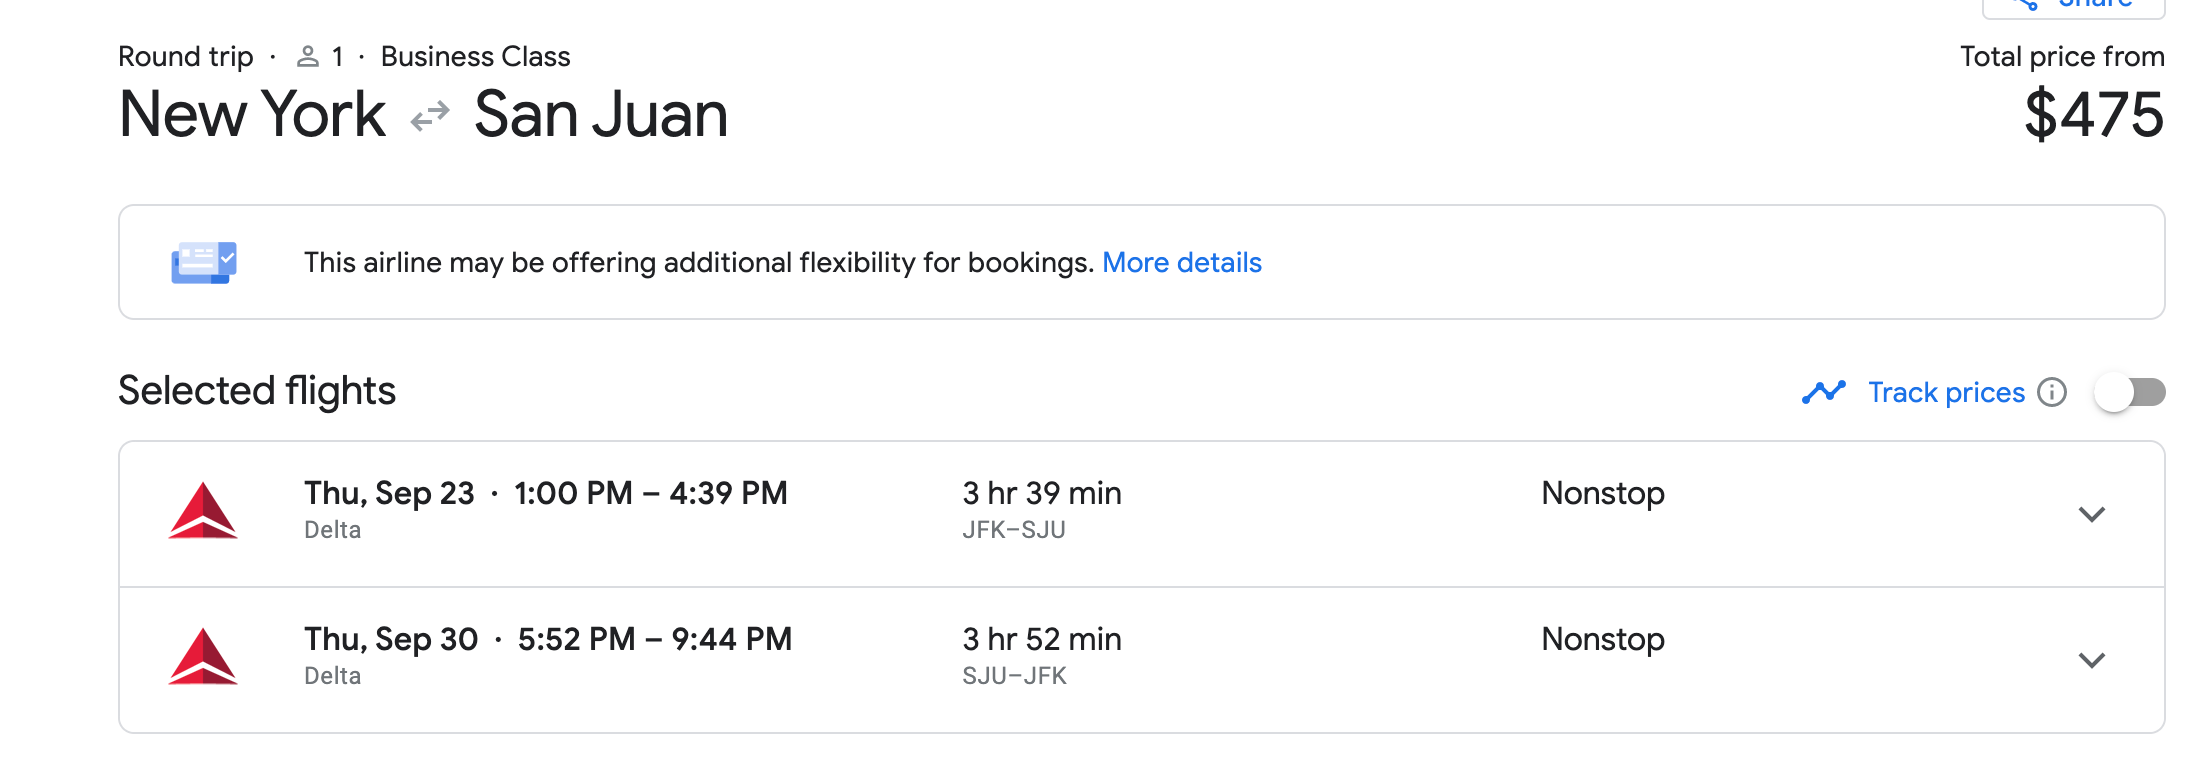Screen dimensions: 2206x774
Task: Click the Round trip label
Action: [x=186, y=57]
